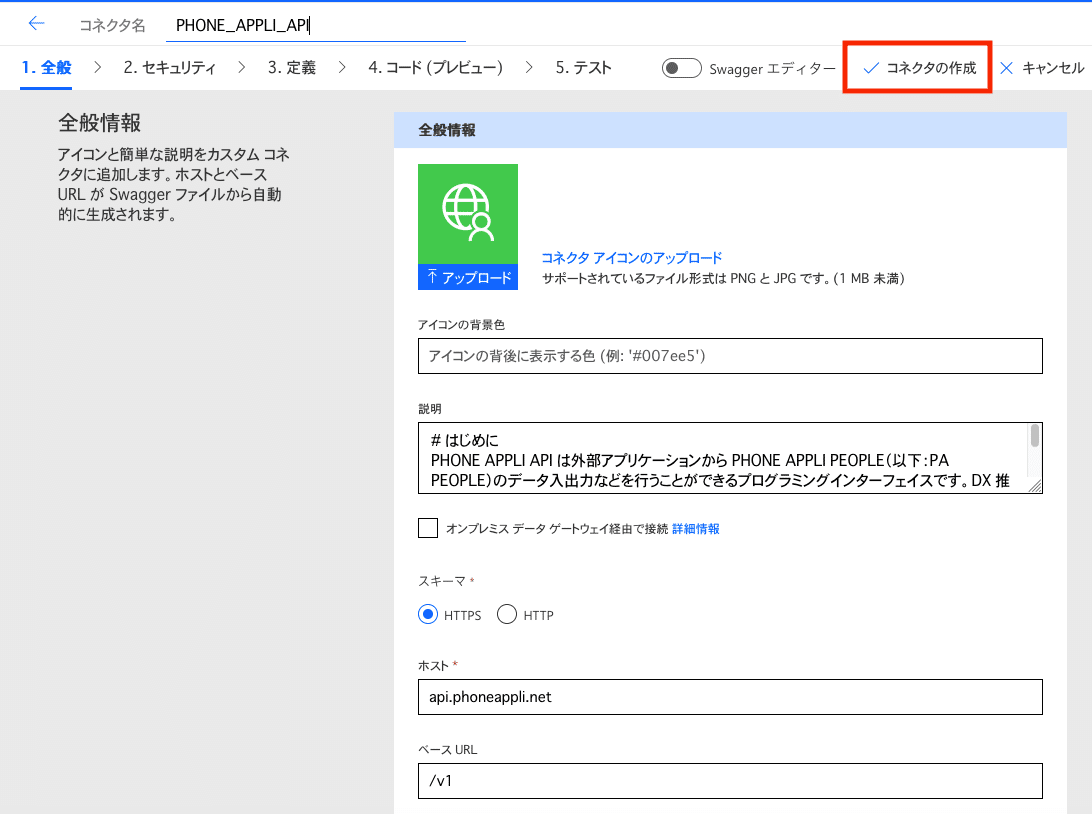Select the HTTPS radio button
The width and height of the screenshot is (1092, 814).
(x=428, y=614)
